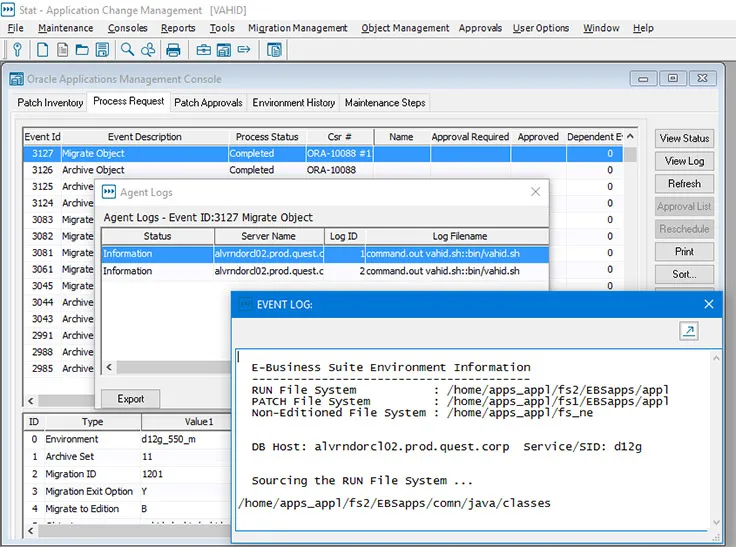Viewport: 736px width, 547px height.
Task: Click the left scroll arrow in Agent Logs
Action: (x=109, y=367)
